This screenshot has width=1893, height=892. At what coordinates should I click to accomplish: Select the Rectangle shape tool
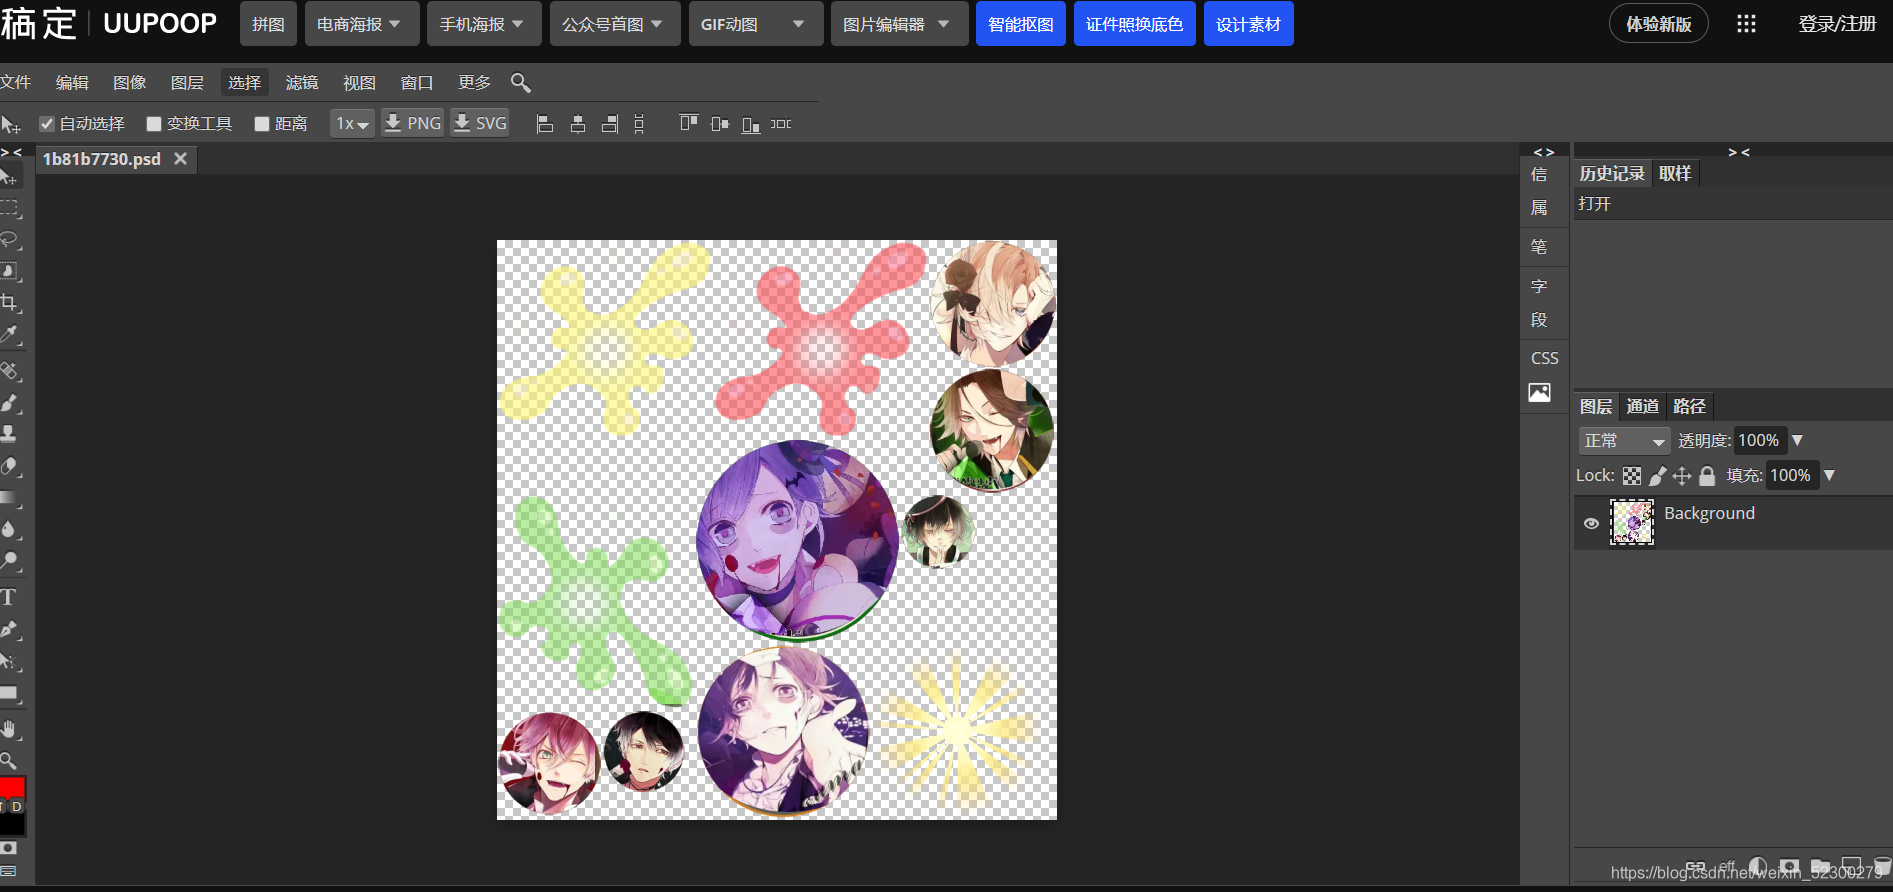9,693
